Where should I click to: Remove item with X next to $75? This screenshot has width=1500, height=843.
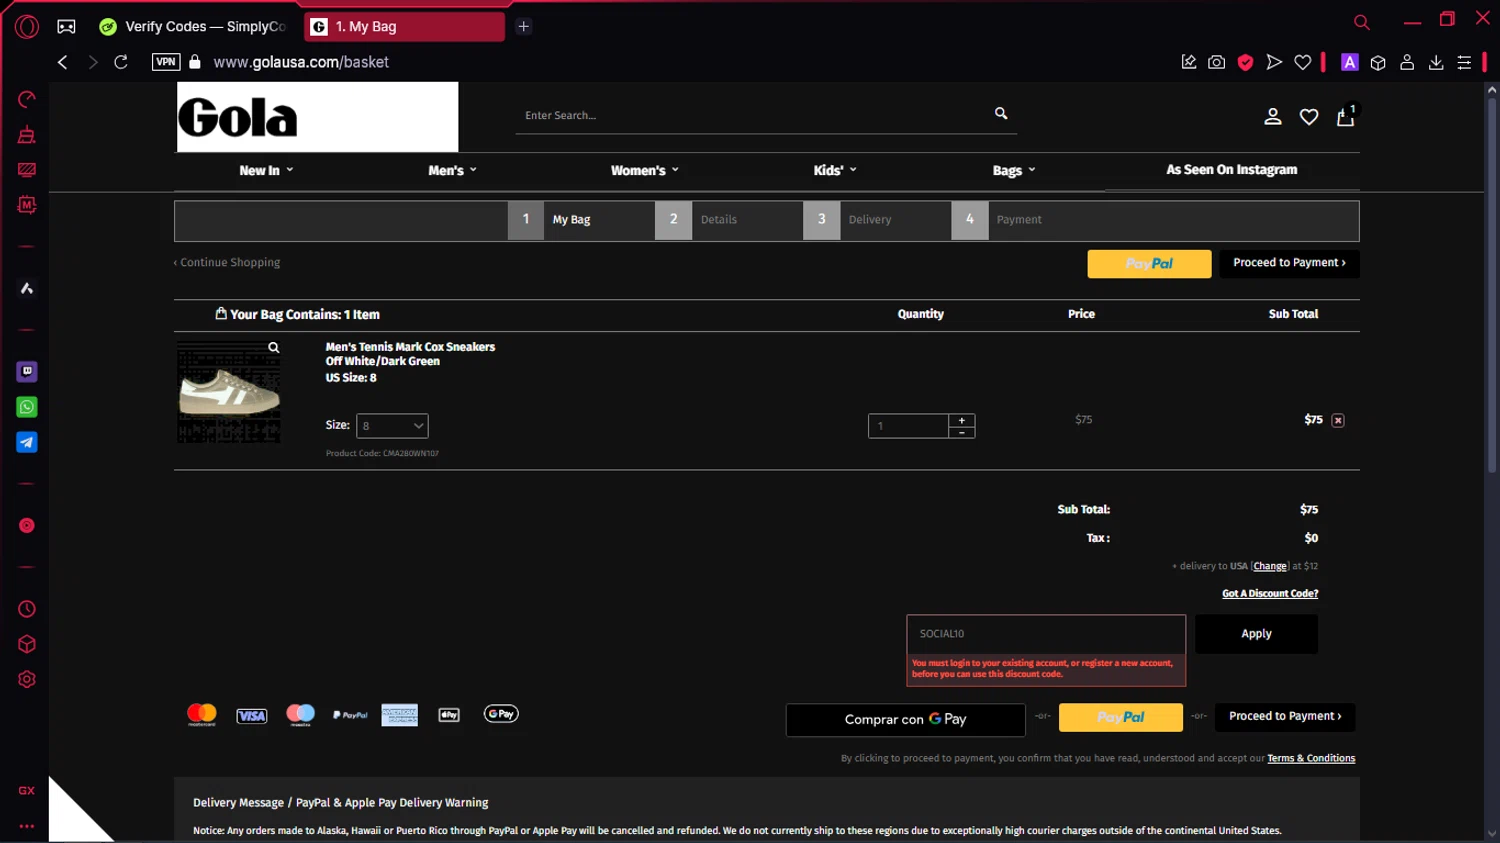1338,420
